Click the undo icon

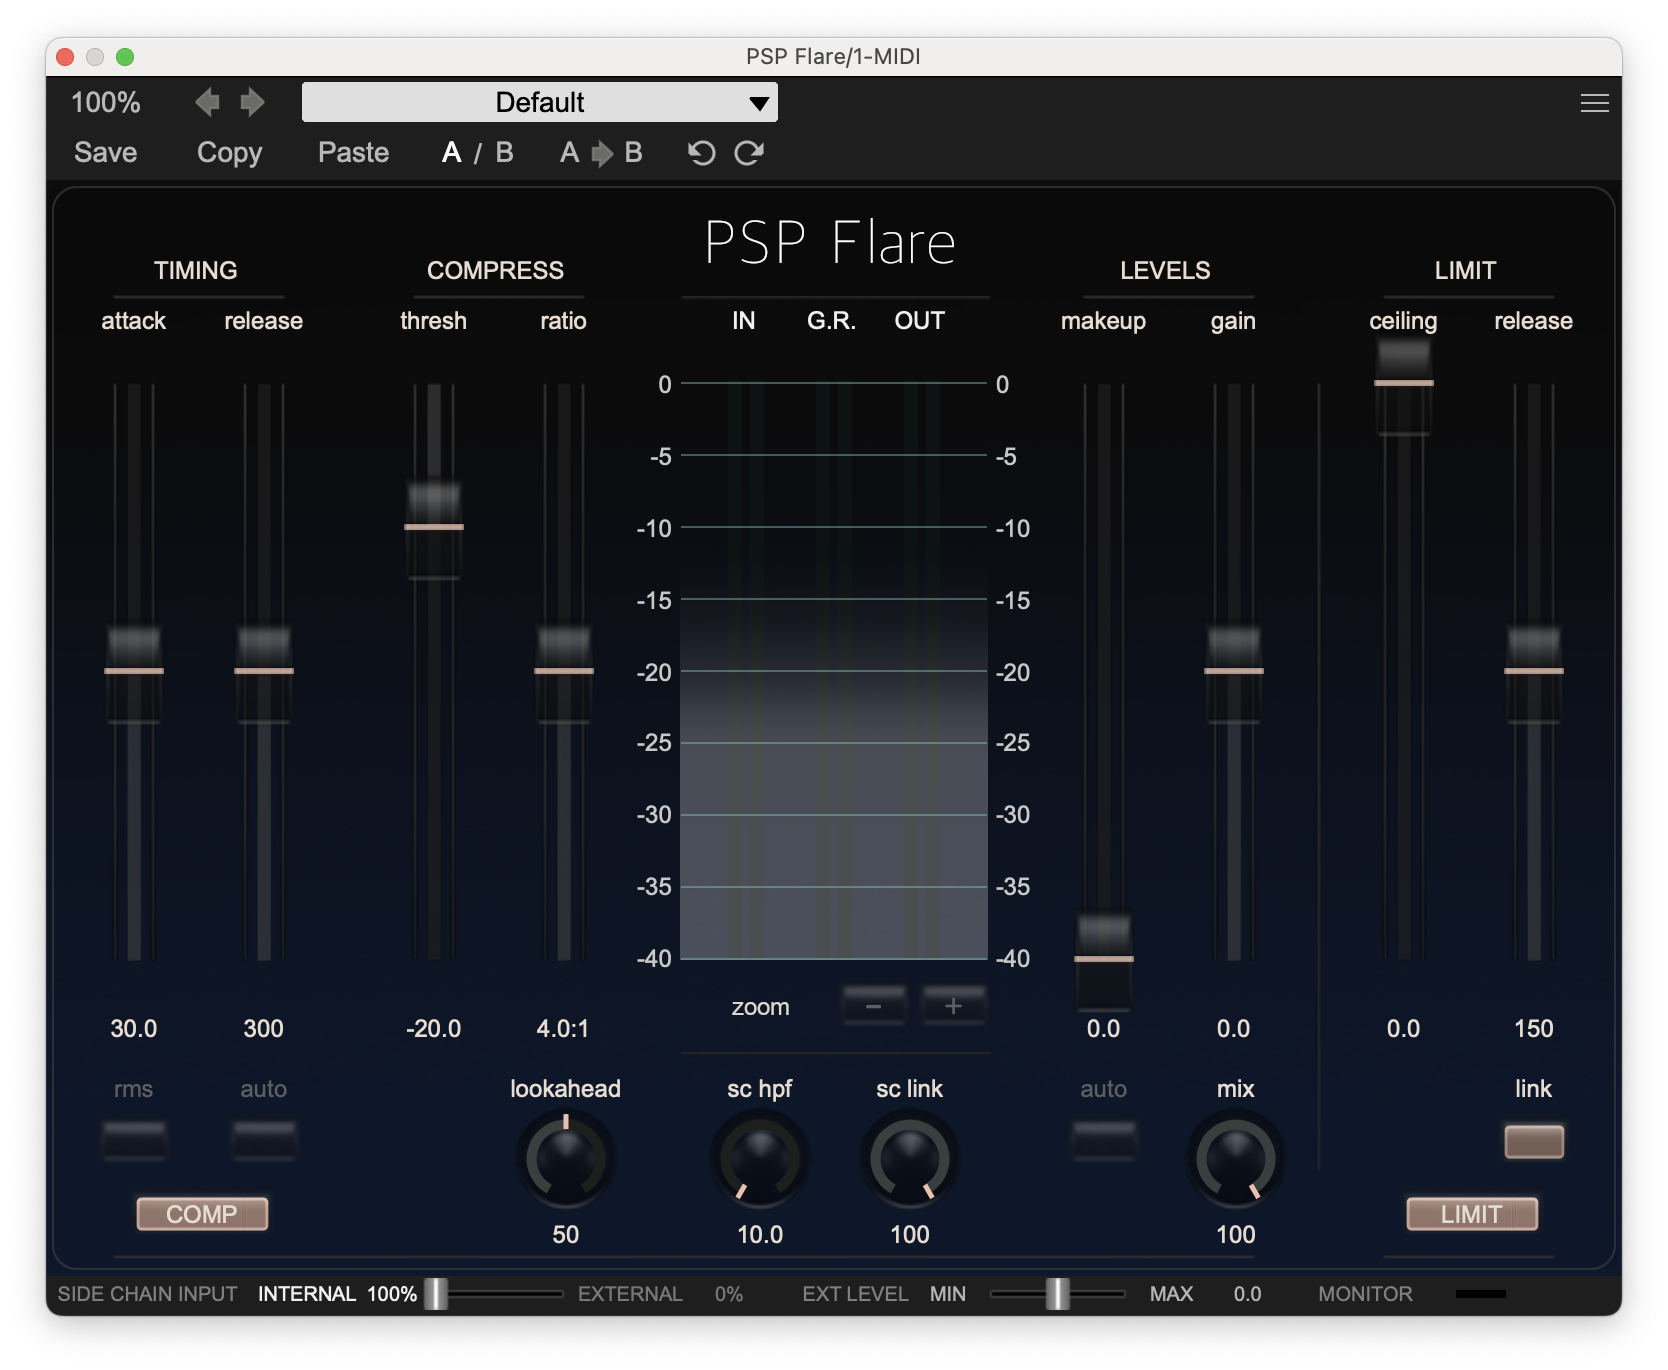coord(701,153)
